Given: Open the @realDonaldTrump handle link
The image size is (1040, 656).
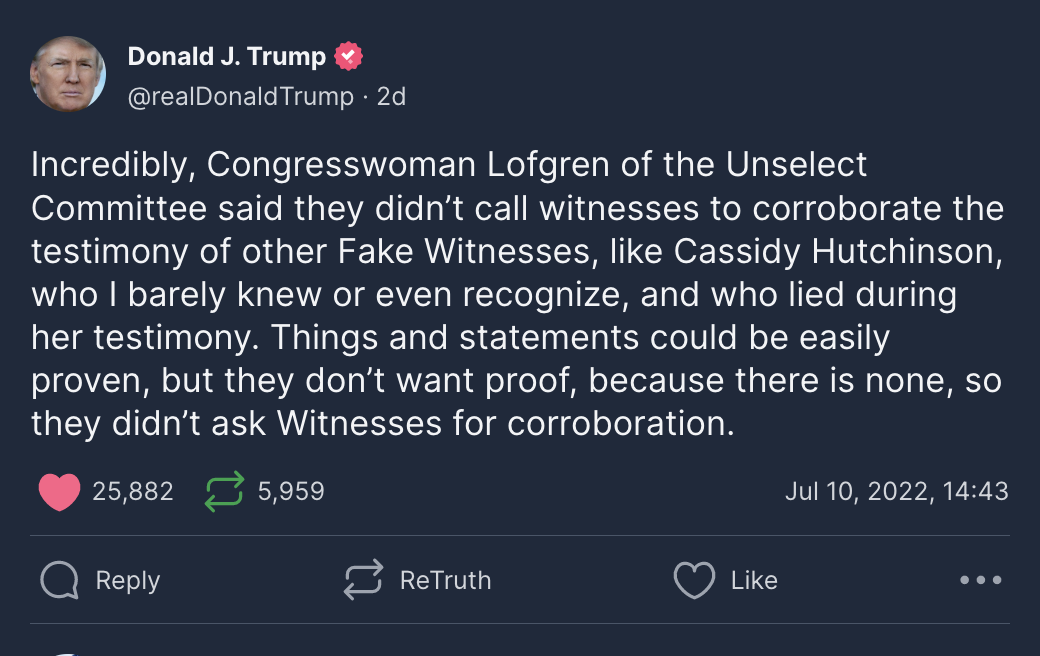Looking at the screenshot, I should (x=240, y=97).
